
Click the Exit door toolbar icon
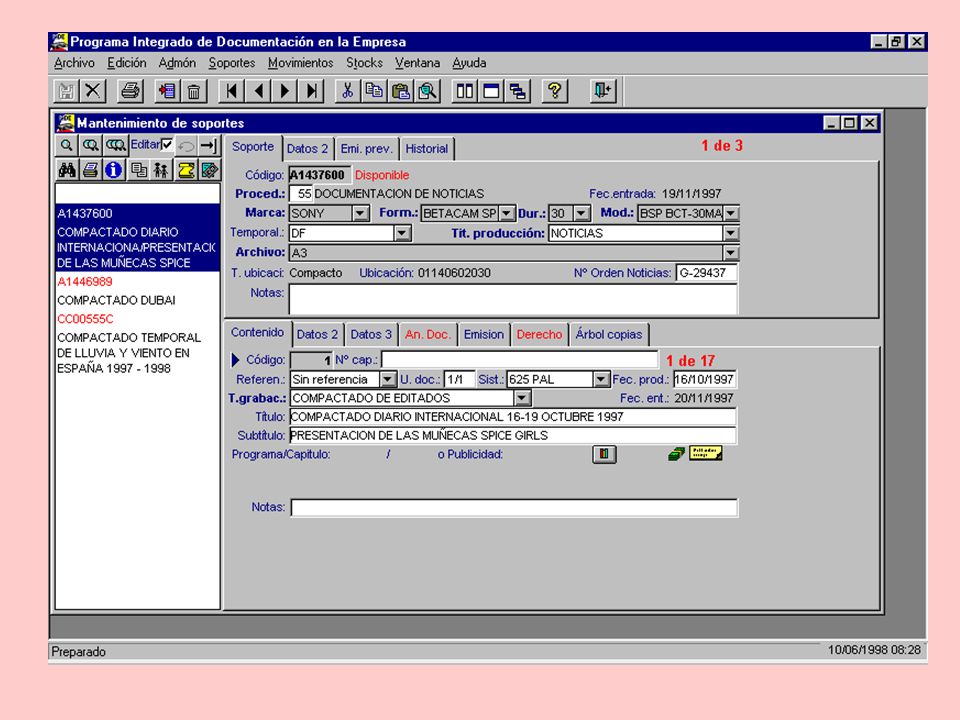point(603,91)
